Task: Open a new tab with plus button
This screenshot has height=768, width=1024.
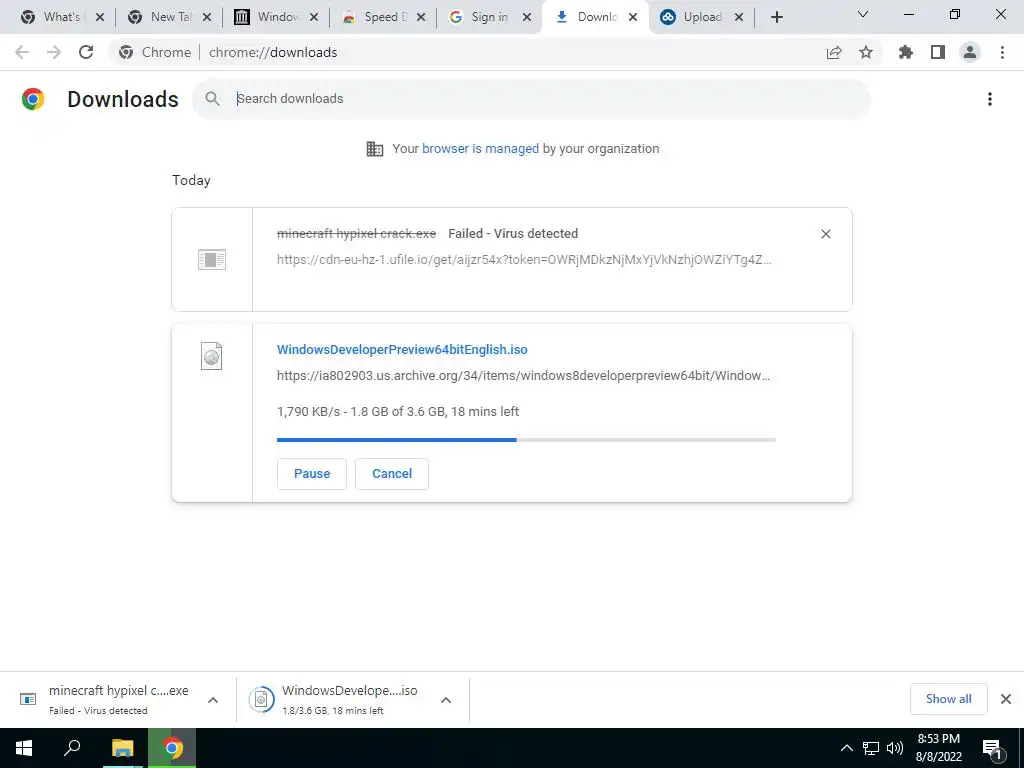Action: 776,17
